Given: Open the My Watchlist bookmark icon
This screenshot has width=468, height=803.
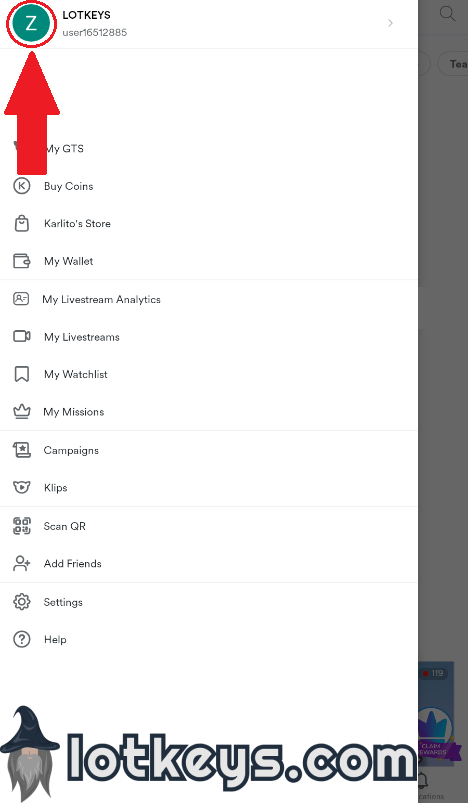Looking at the screenshot, I should (22, 374).
